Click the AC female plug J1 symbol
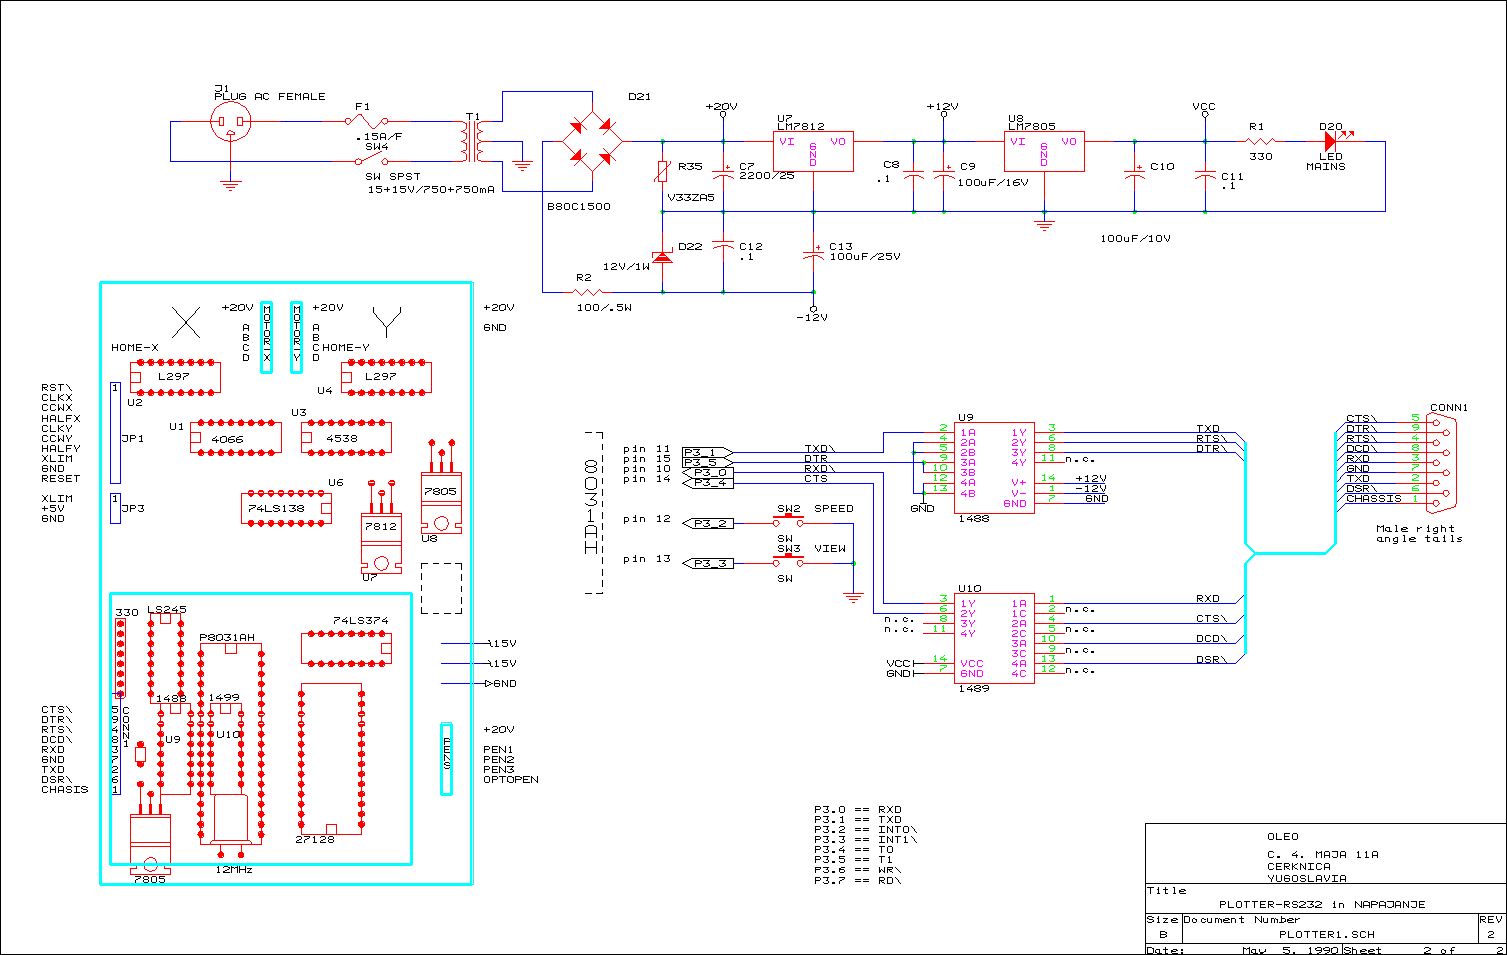 [x=231, y=123]
